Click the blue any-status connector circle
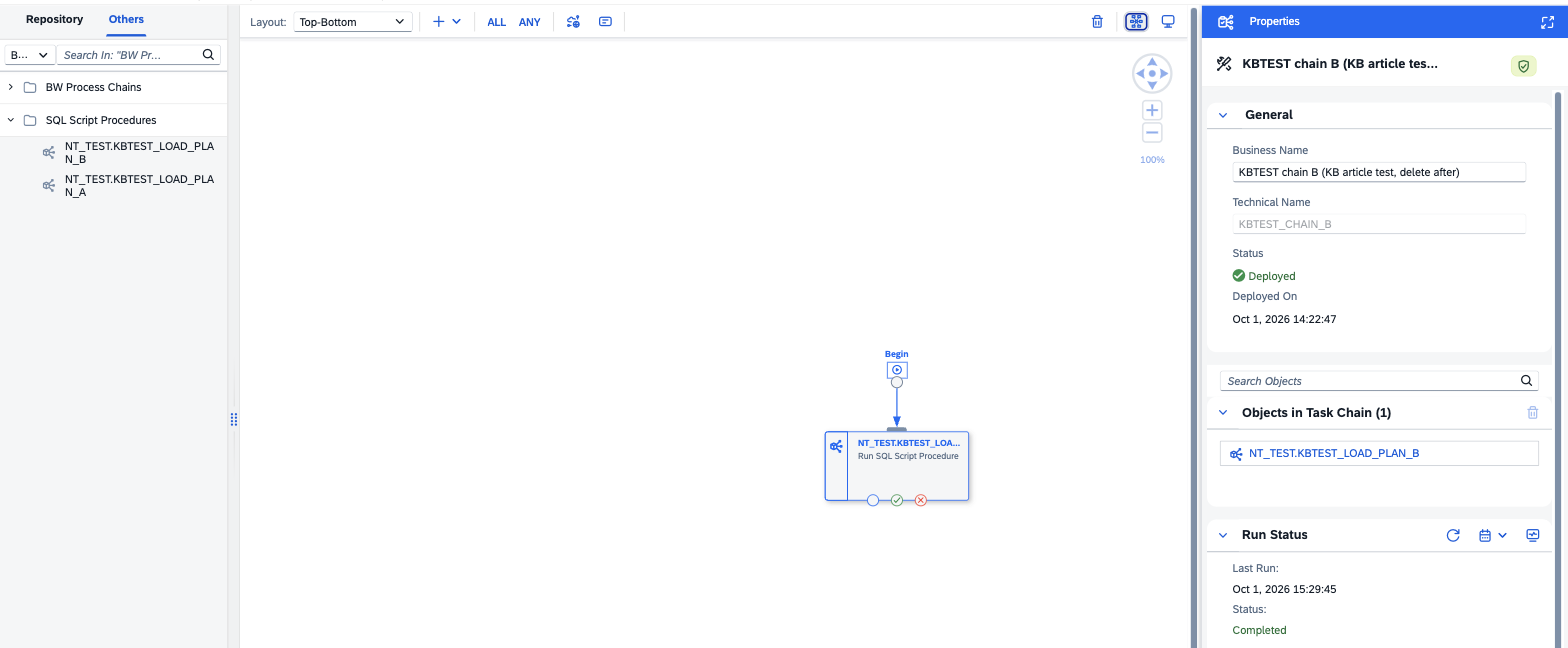 click(873, 500)
